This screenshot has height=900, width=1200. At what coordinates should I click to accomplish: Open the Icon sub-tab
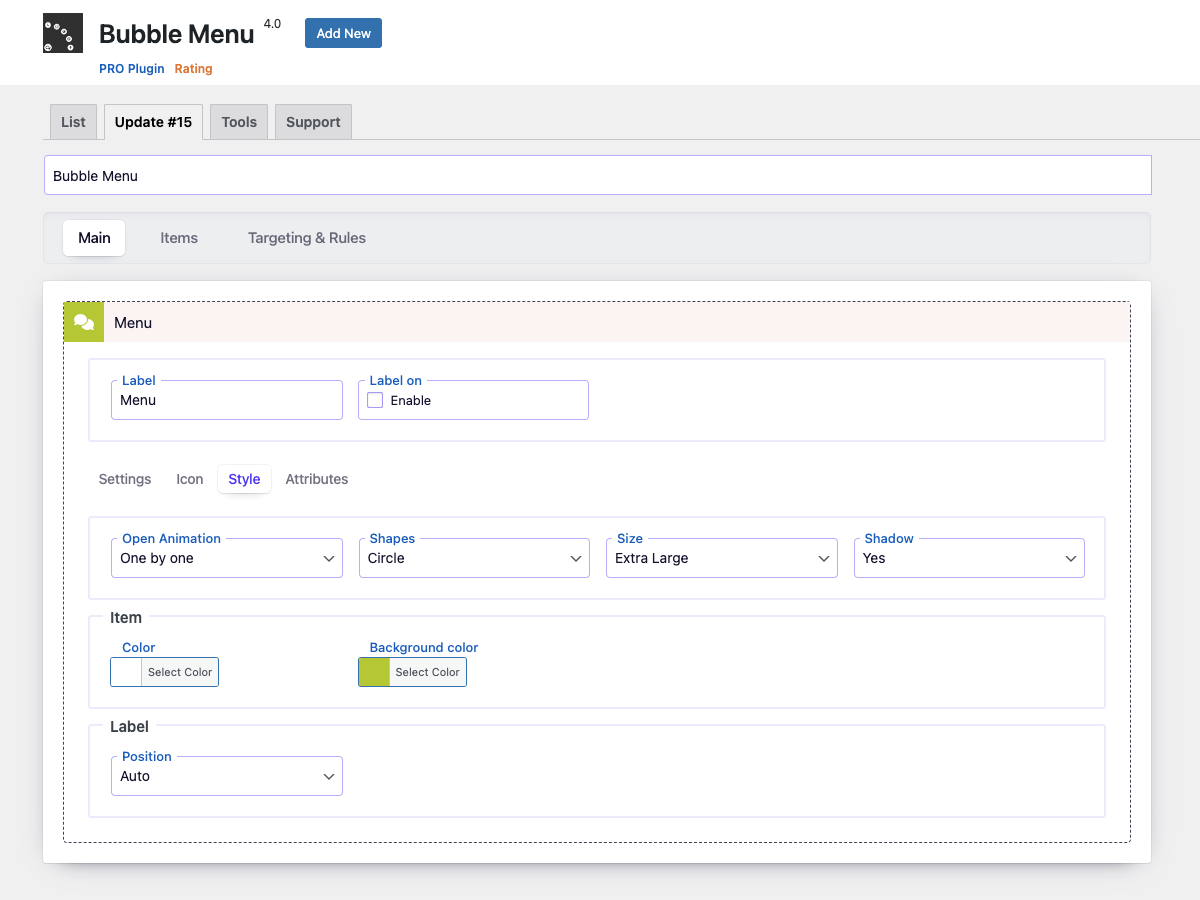pyautogui.click(x=190, y=479)
